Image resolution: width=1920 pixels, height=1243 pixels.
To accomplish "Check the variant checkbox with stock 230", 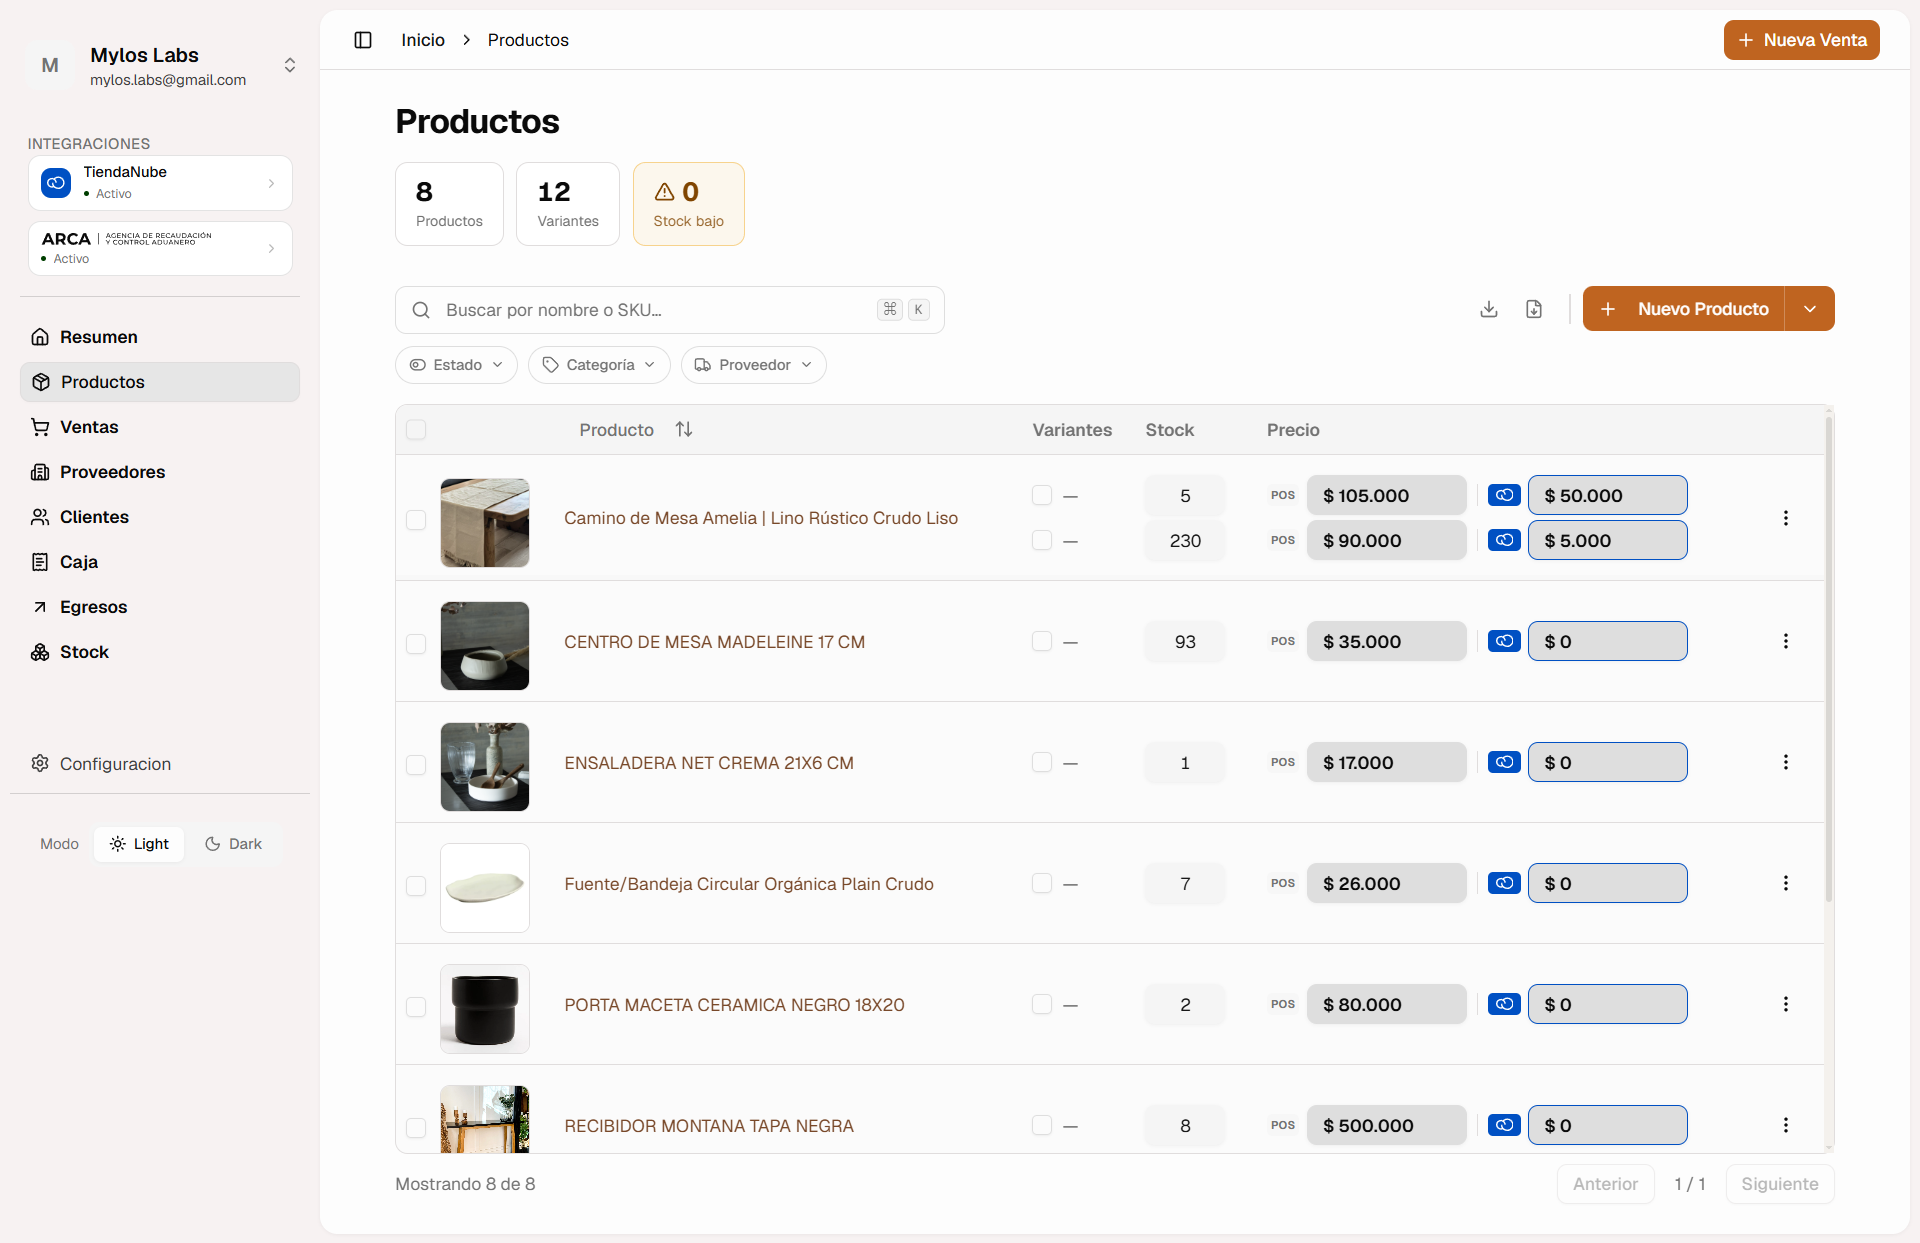I will [x=1042, y=540].
